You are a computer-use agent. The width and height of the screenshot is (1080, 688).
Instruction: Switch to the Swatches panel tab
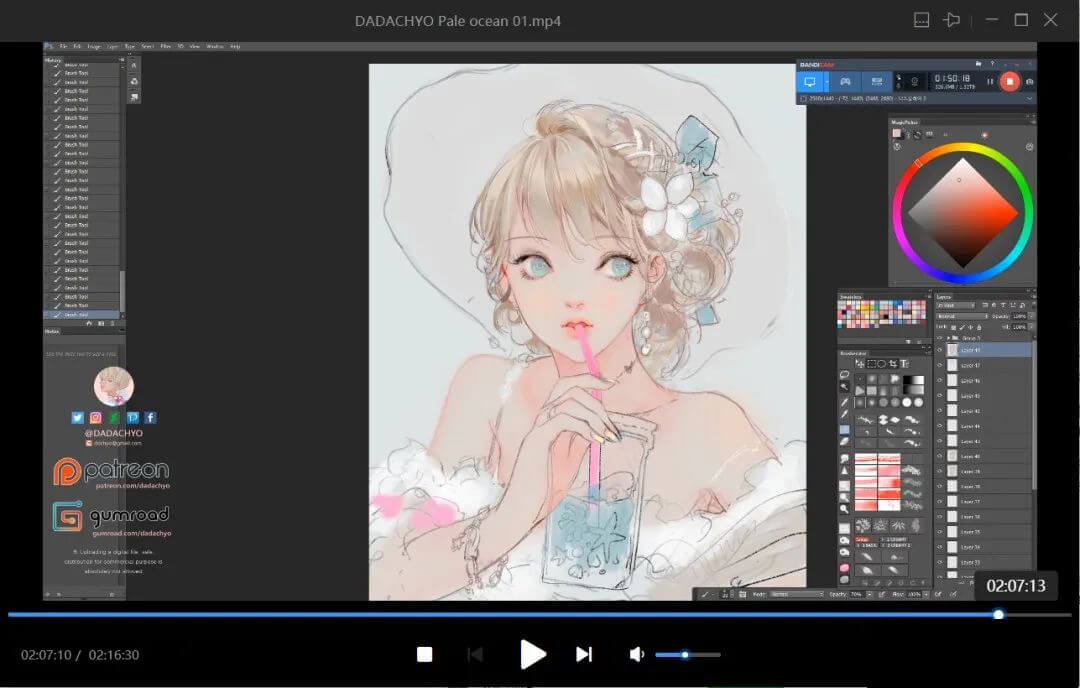[x=851, y=297]
